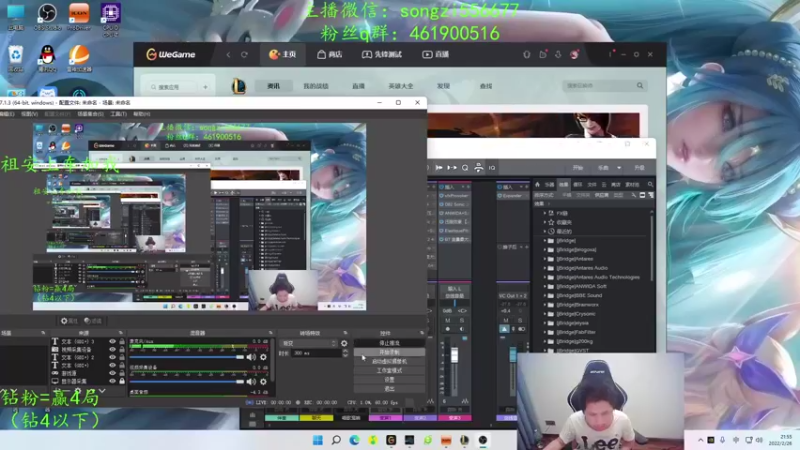Click the OBS start recording button
This screenshot has width=800, height=450.
(389, 353)
